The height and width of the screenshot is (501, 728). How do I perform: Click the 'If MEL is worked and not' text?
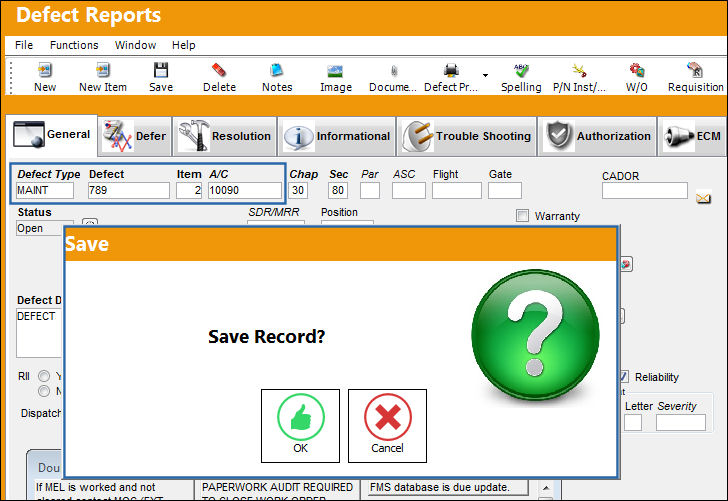pyautogui.click(x=96, y=487)
